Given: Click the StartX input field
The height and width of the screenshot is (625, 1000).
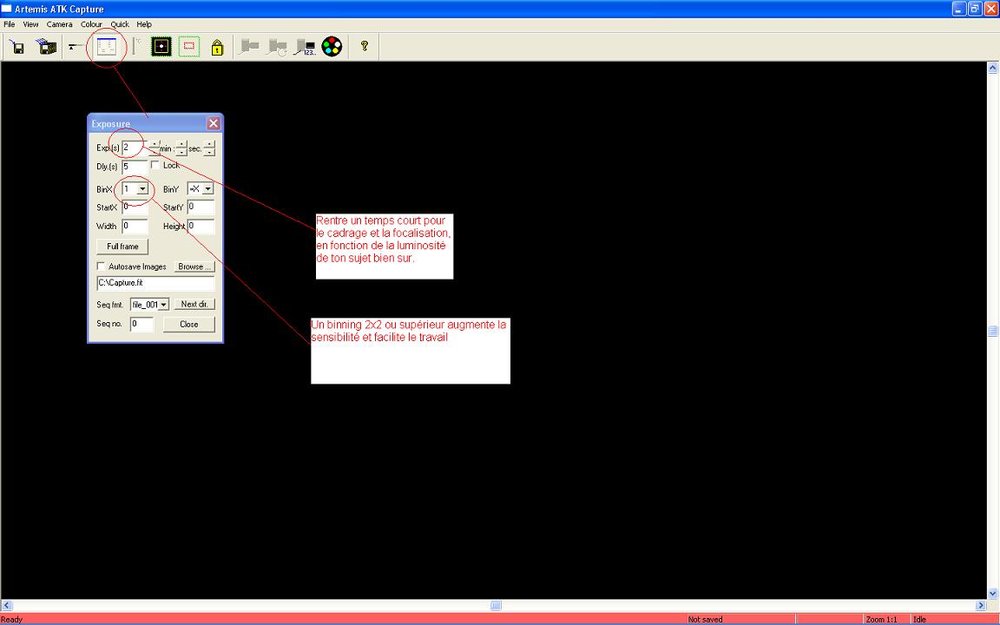Looking at the screenshot, I should 135,207.
